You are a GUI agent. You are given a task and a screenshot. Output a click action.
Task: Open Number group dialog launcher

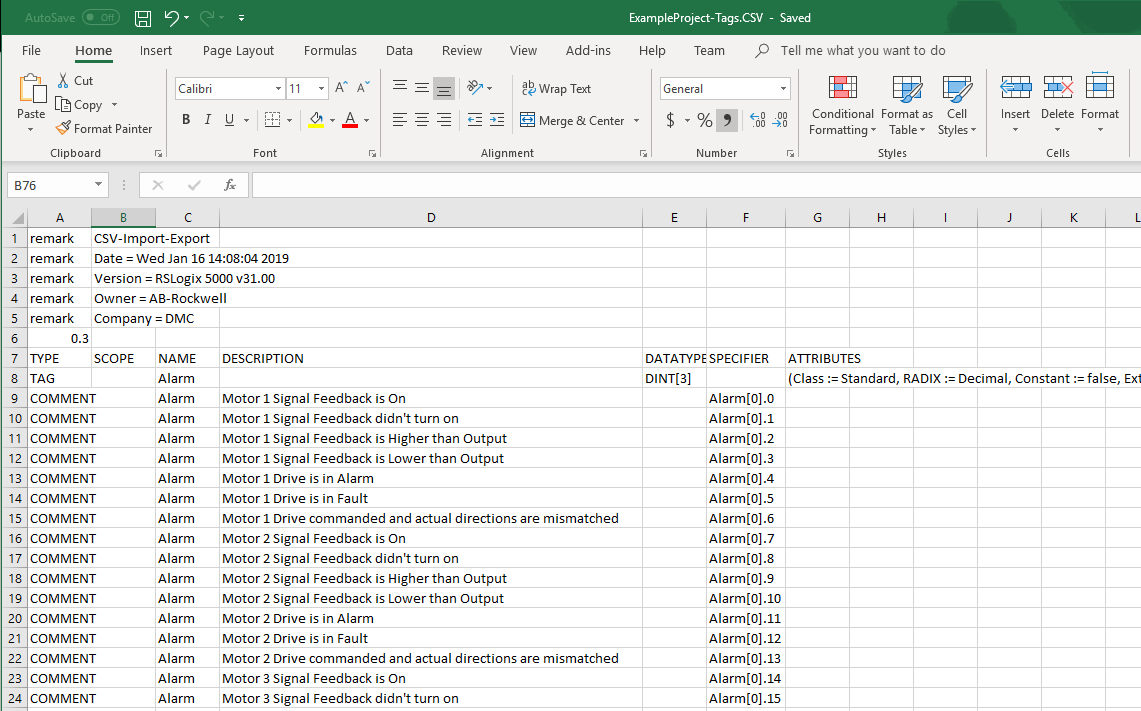[x=790, y=154]
